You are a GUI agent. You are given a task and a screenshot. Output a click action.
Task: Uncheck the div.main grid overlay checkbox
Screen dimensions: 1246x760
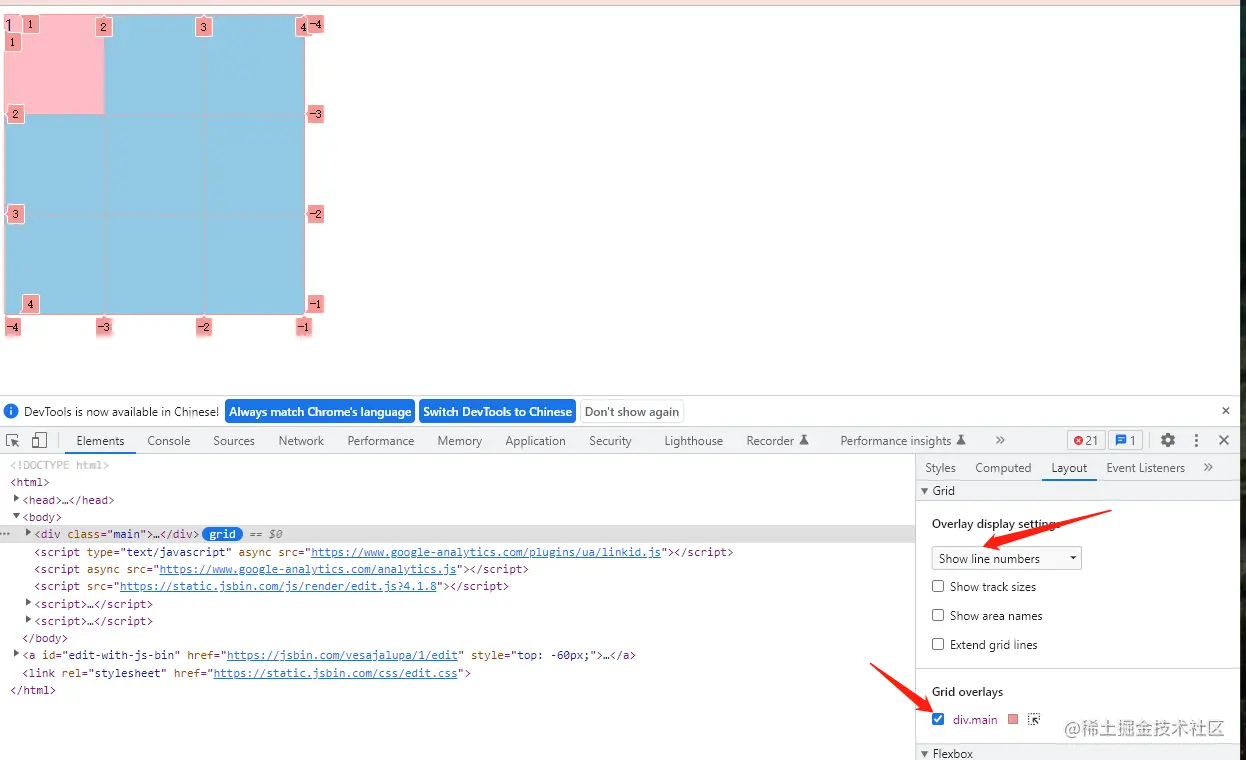(x=938, y=719)
